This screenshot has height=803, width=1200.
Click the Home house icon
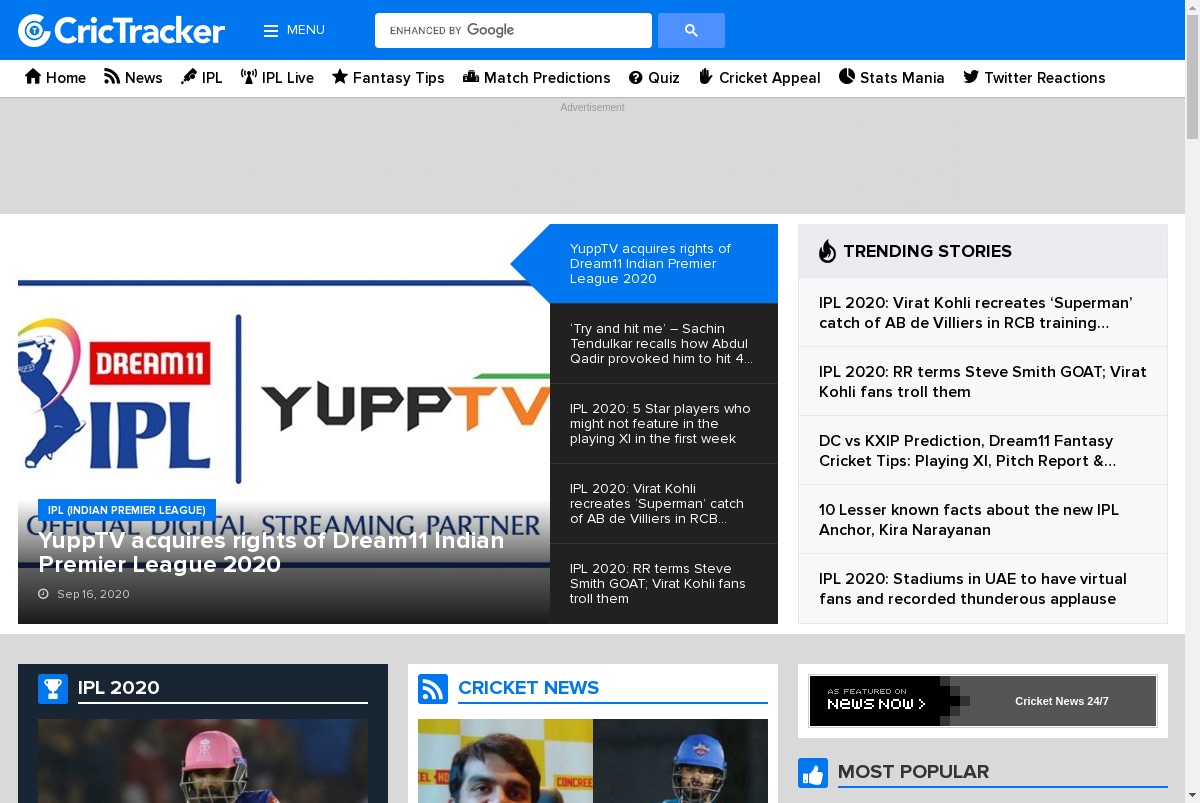(33, 77)
